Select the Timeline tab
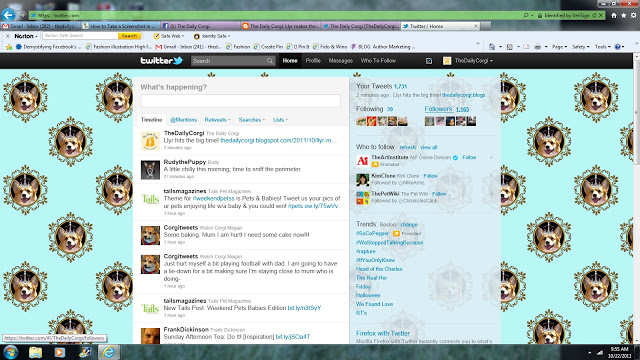Screen dimensions: 640x360 tap(151, 120)
